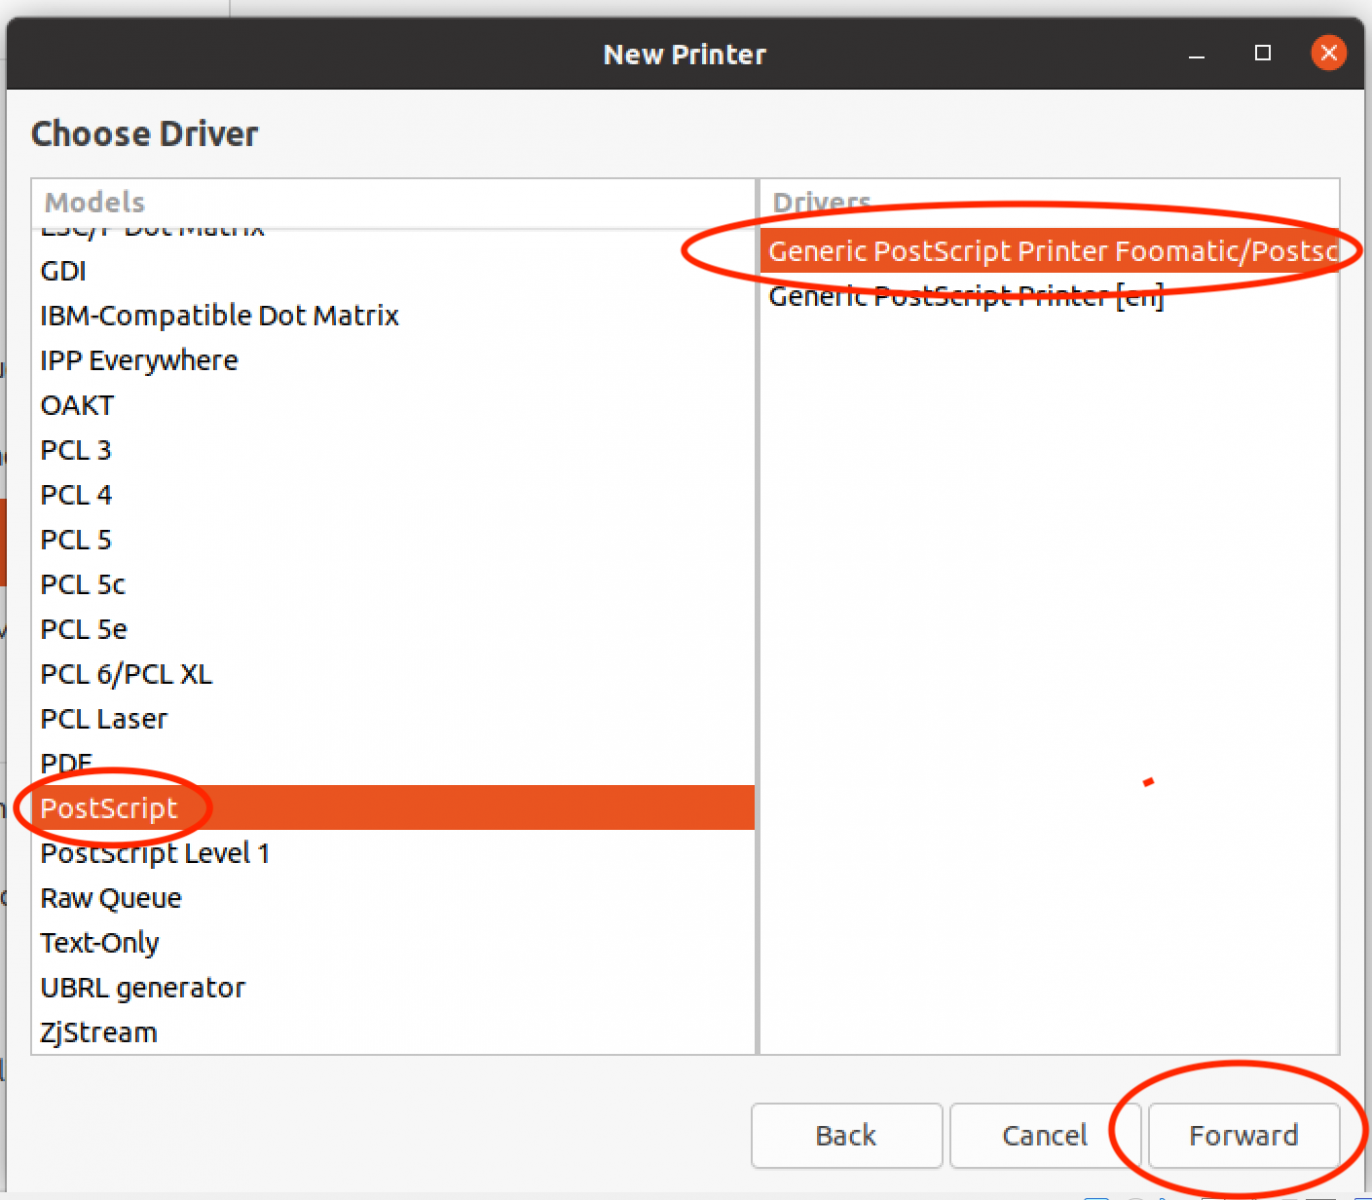Select the IPP Everywhere model
The image size is (1372, 1200).
[x=139, y=361]
